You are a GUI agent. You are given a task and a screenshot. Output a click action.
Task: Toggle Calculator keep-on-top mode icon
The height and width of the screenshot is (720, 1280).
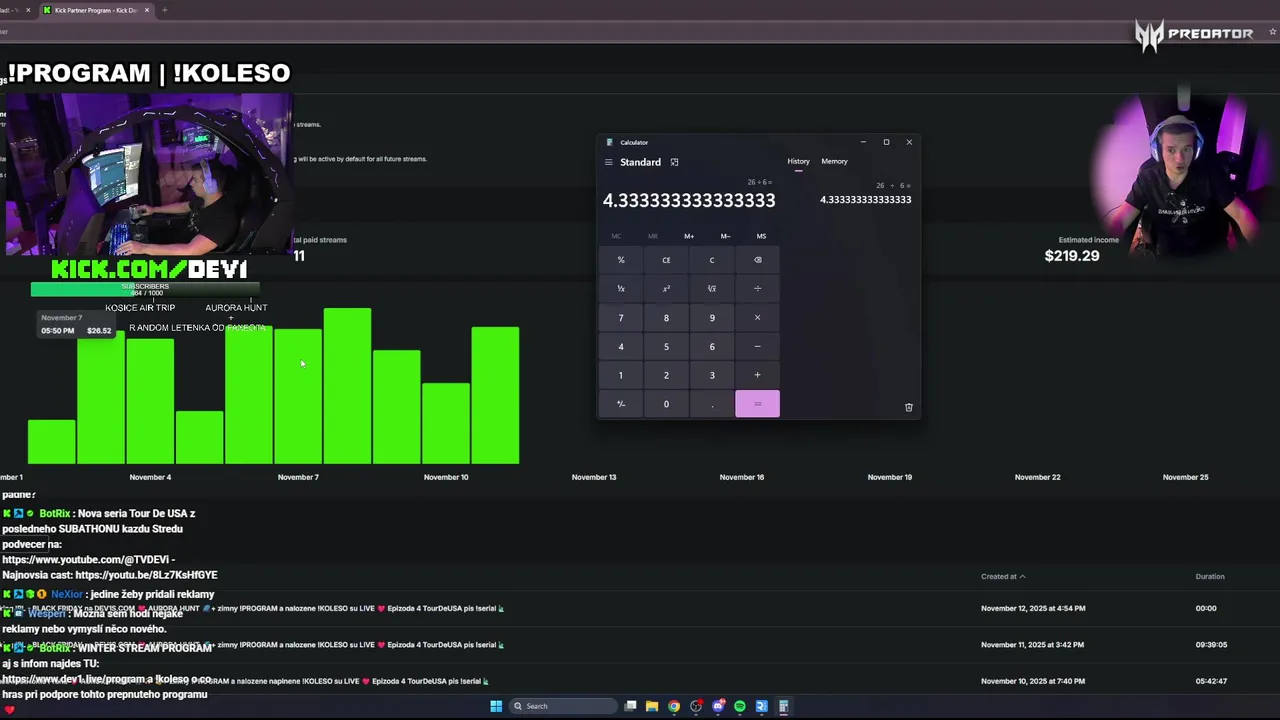click(674, 162)
